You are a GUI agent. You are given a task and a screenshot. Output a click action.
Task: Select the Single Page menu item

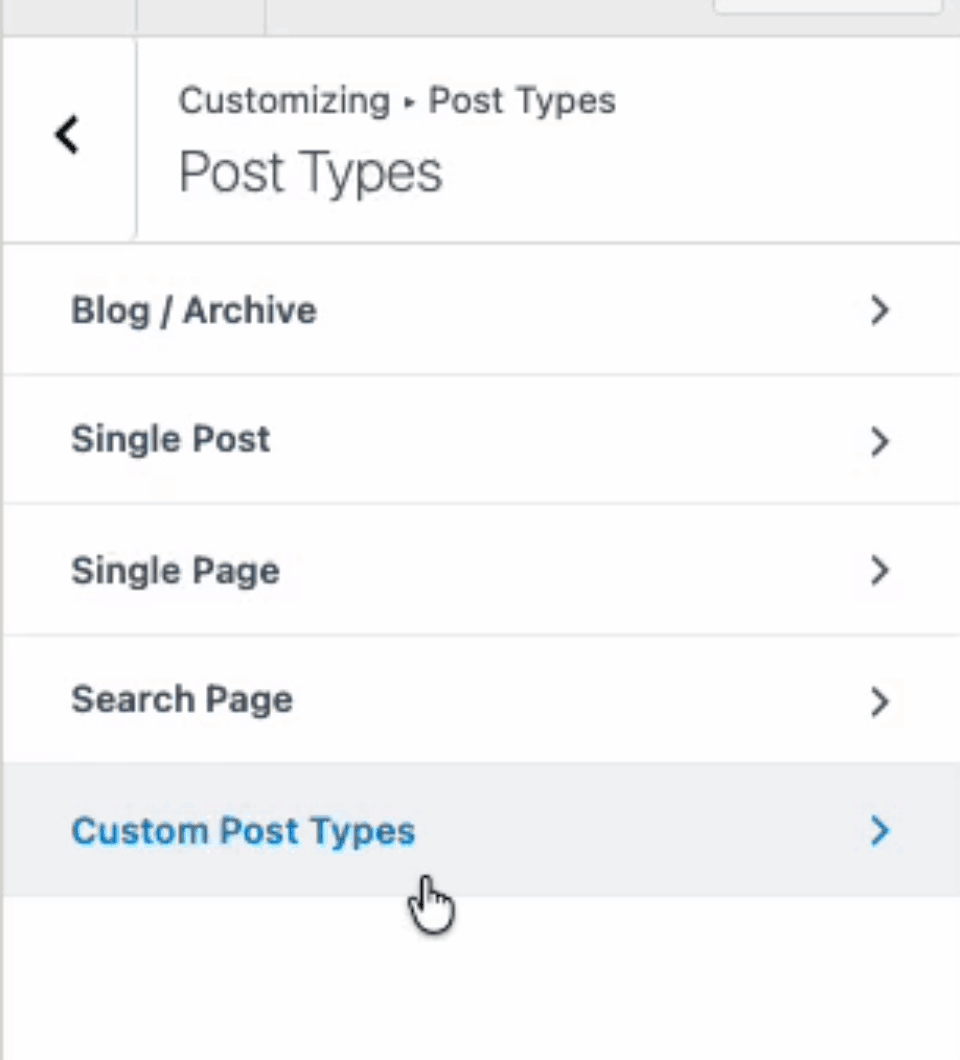175,571
